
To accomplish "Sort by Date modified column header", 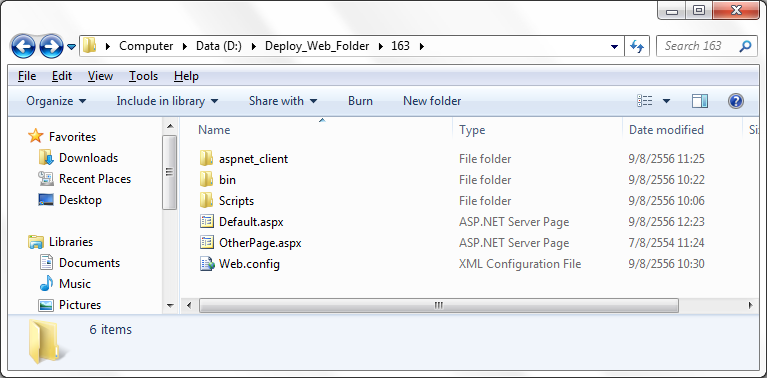I will (x=666, y=130).
